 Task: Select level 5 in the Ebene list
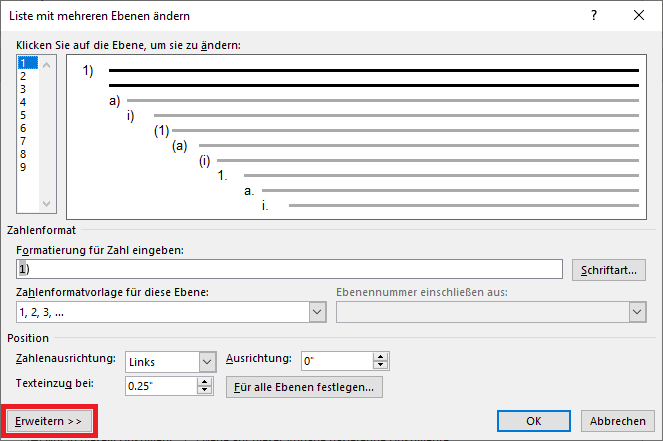coord(28,115)
